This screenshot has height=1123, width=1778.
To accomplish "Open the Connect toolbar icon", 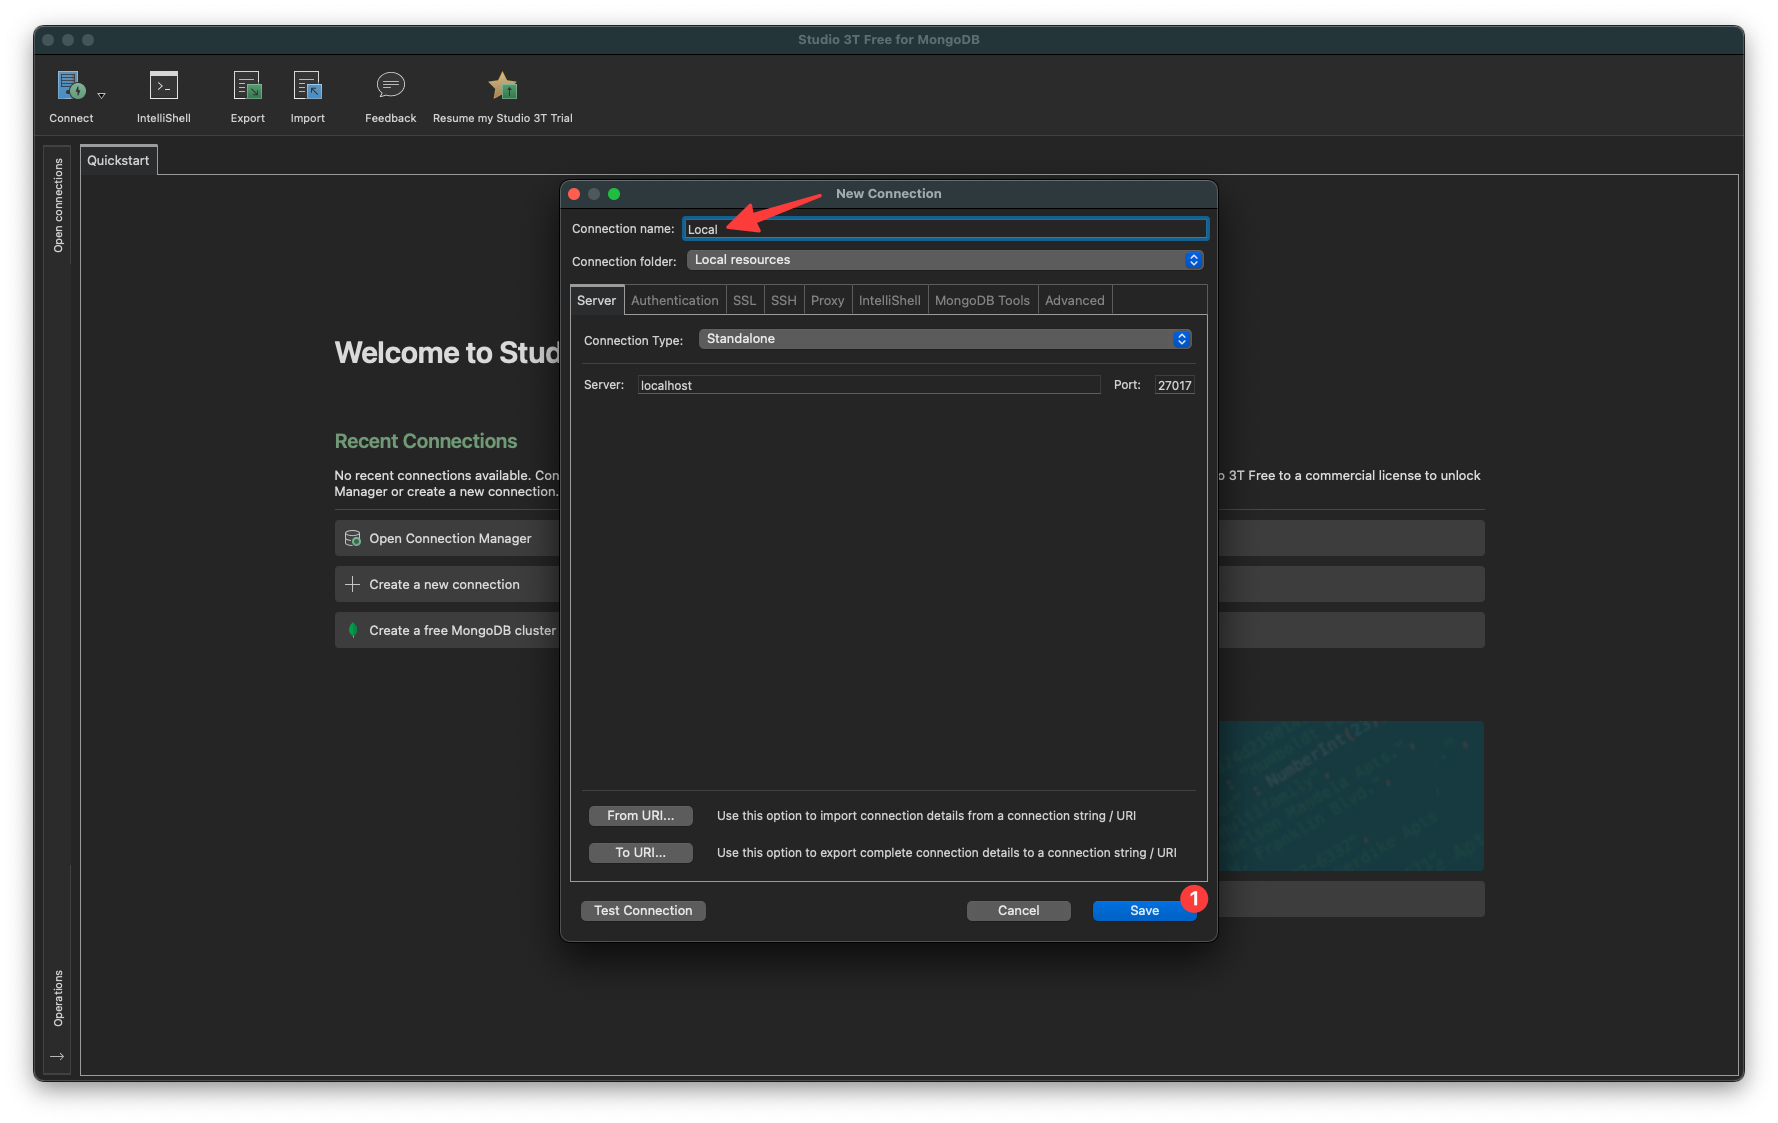I will [71, 86].
